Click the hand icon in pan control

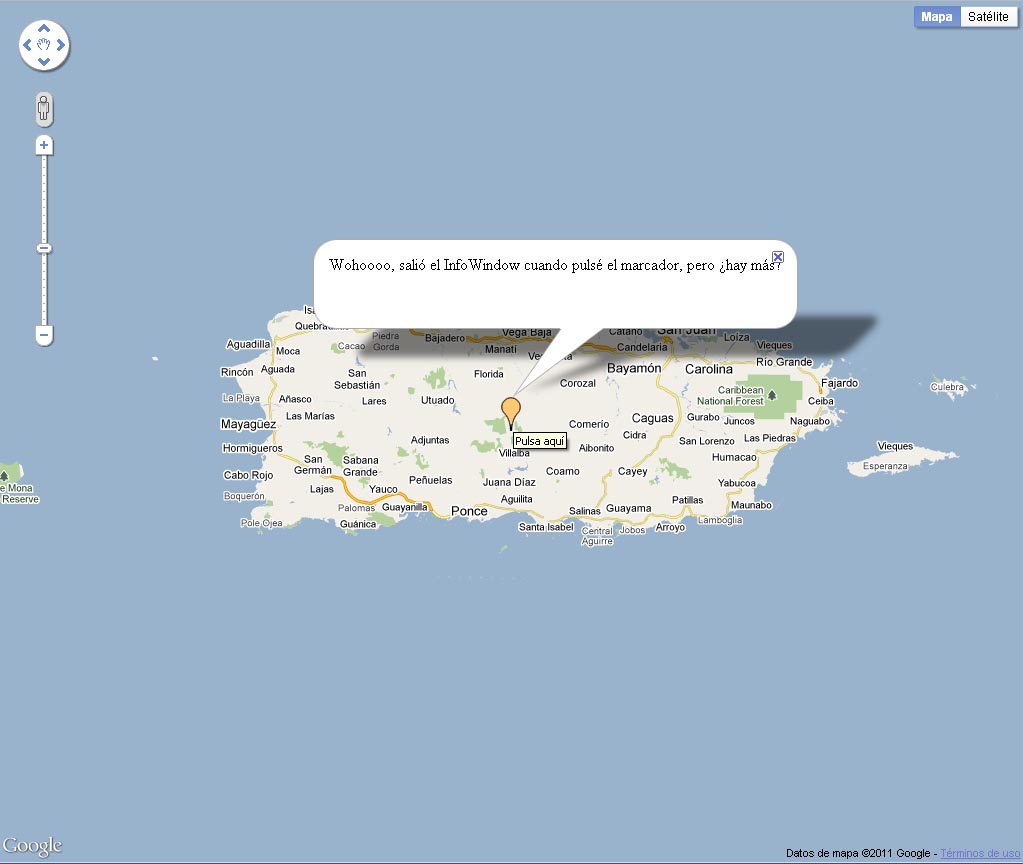tap(44, 45)
